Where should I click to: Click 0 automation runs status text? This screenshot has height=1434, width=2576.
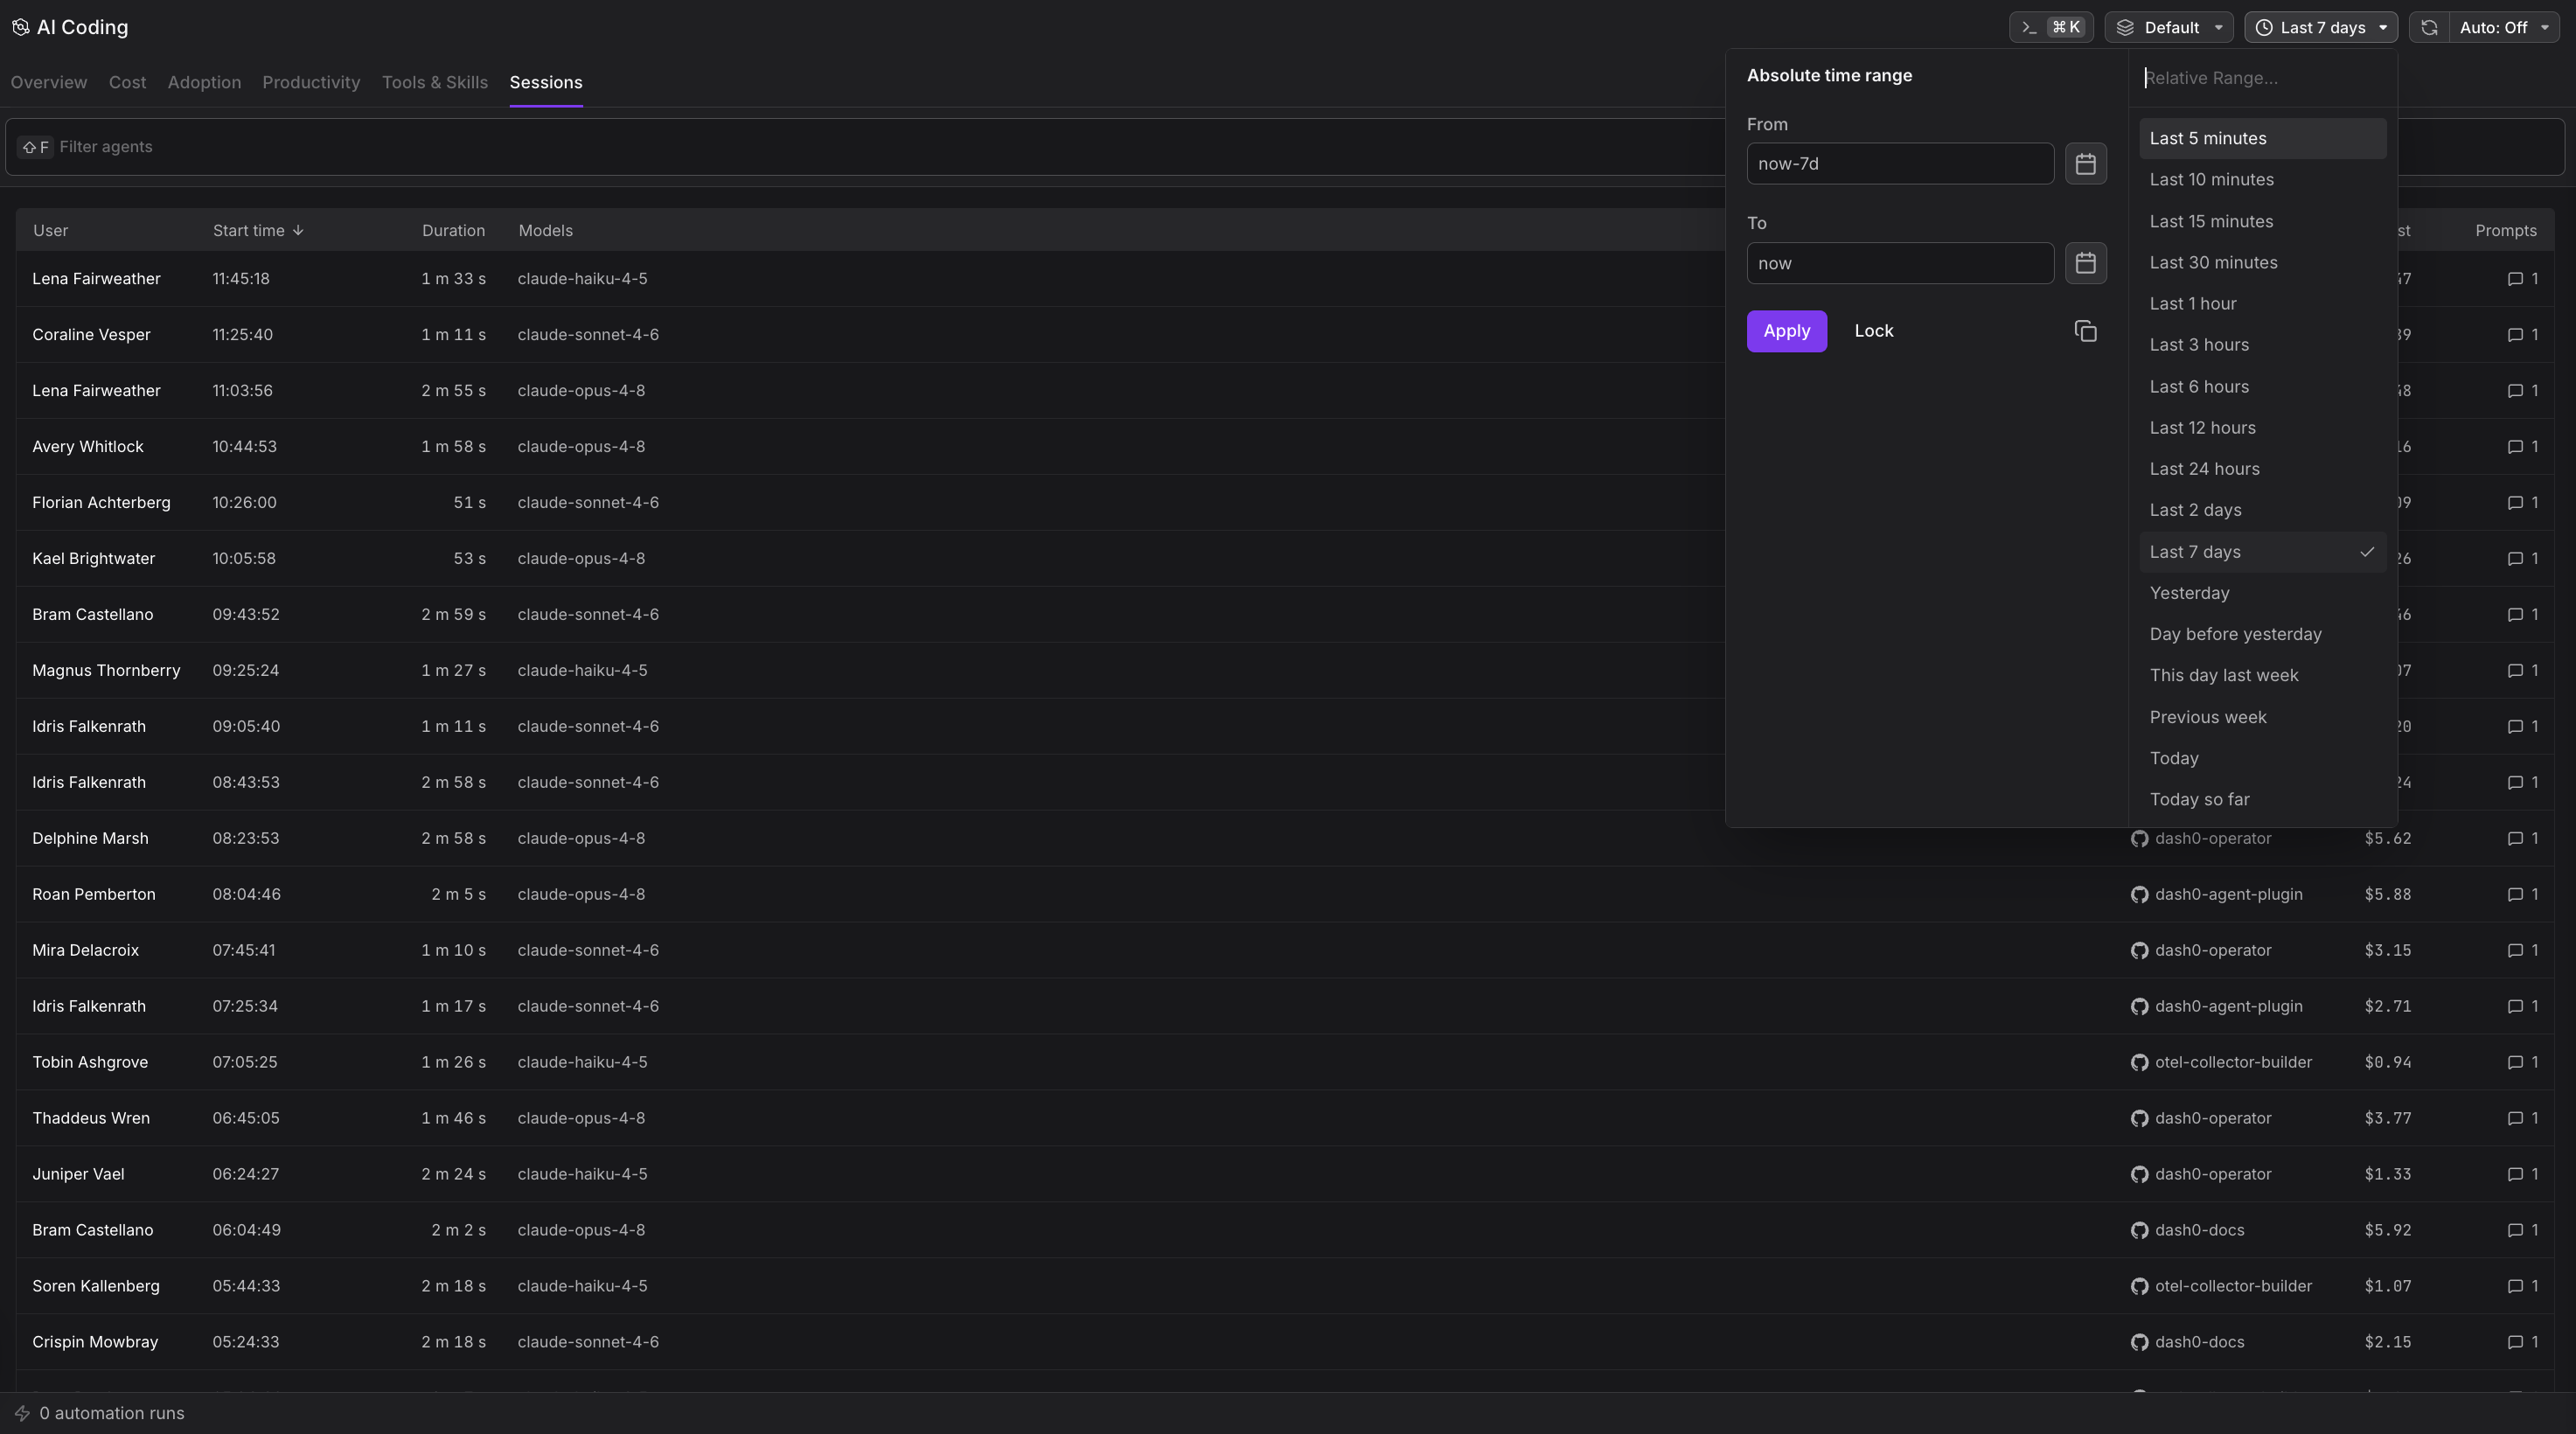point(112,1413)
